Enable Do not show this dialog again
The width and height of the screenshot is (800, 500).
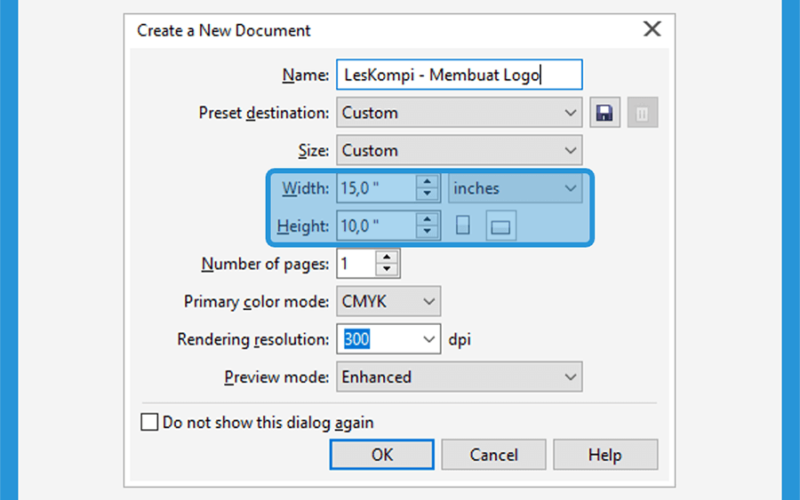149,422
